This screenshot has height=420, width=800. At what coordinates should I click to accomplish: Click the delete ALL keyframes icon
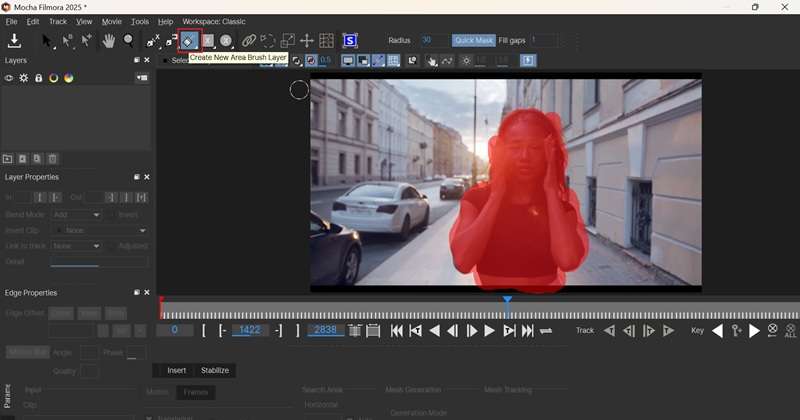[x=790, y=331]
